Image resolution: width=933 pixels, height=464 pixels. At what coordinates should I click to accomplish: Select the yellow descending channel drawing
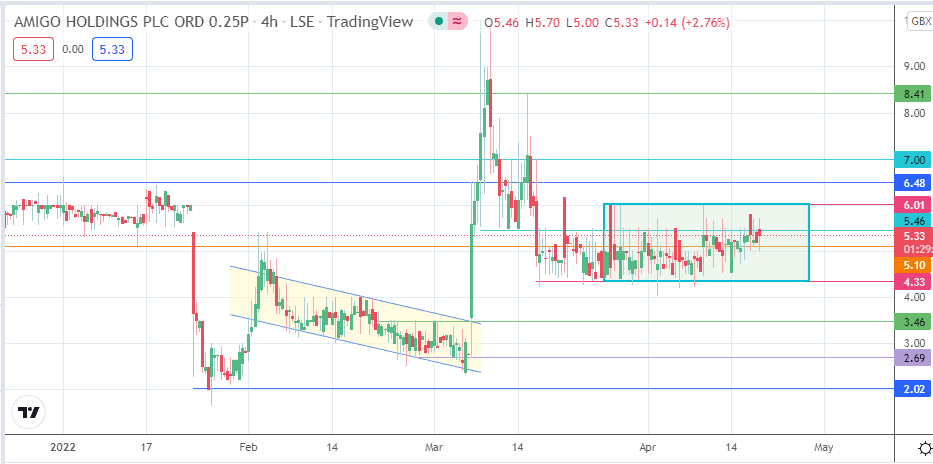pyautogui.click(x=355, y=319)
